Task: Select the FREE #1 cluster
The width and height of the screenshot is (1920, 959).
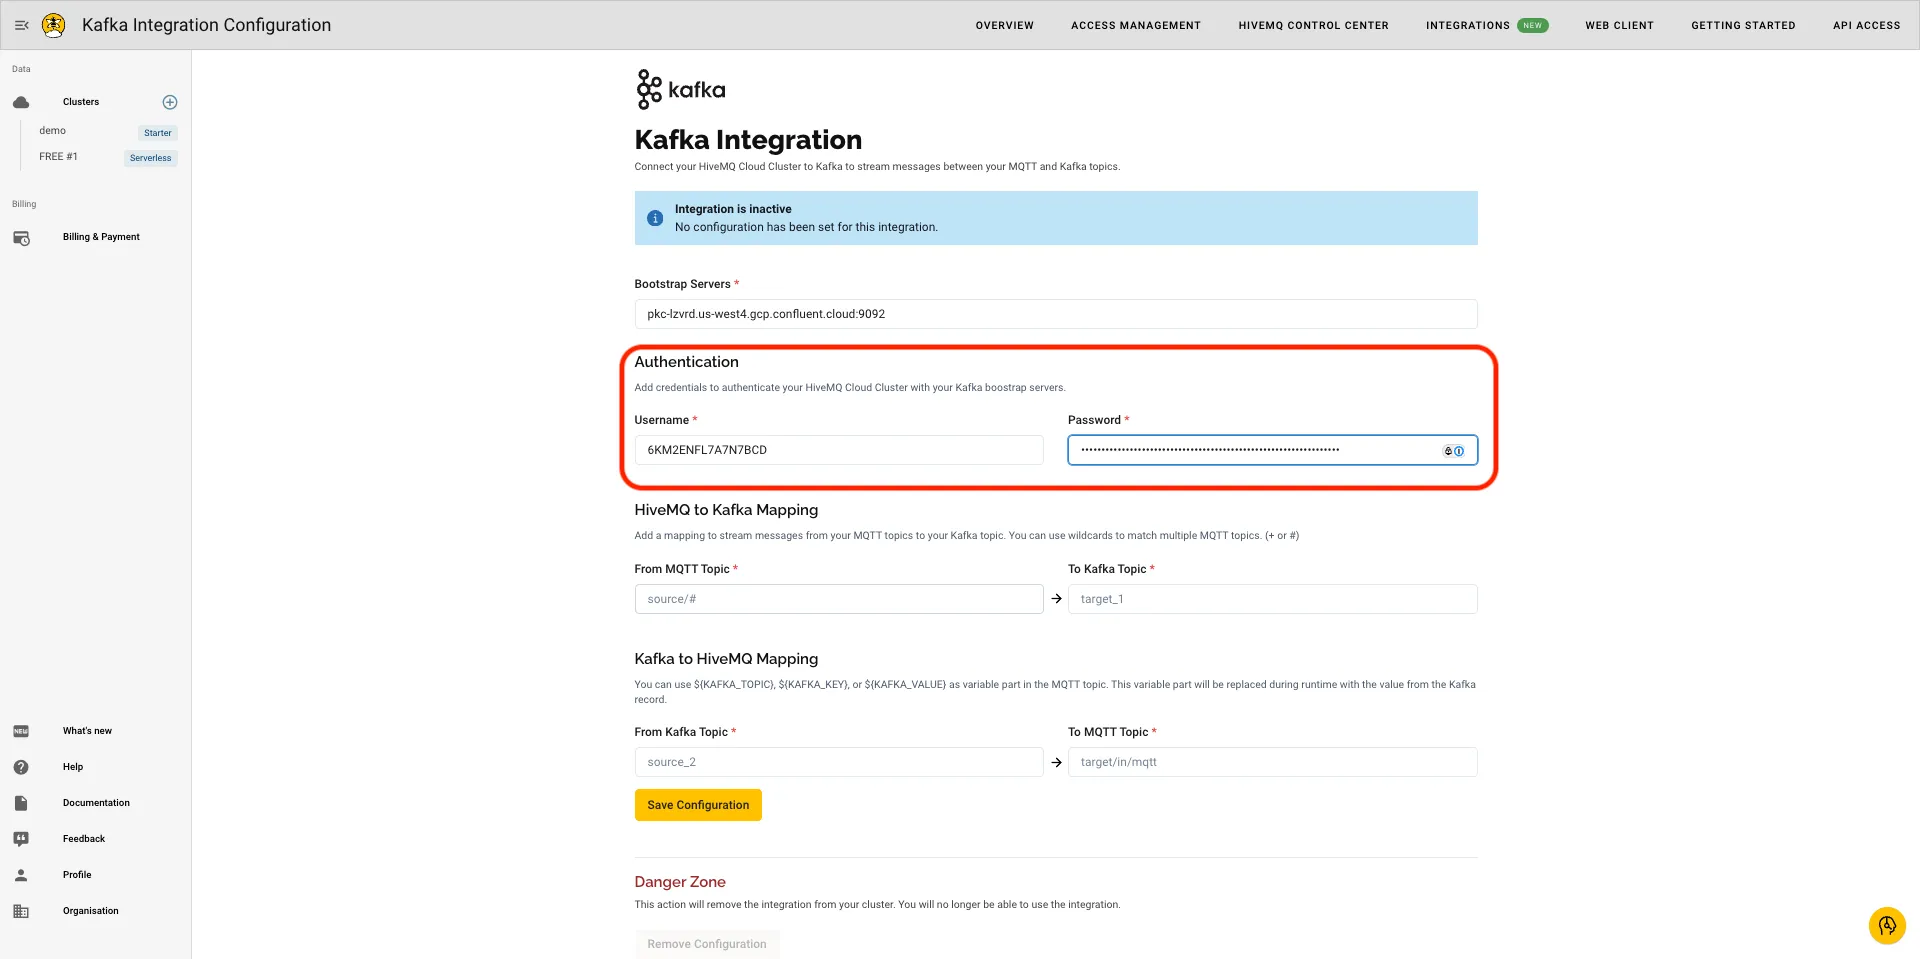Action: click(58, 157)
